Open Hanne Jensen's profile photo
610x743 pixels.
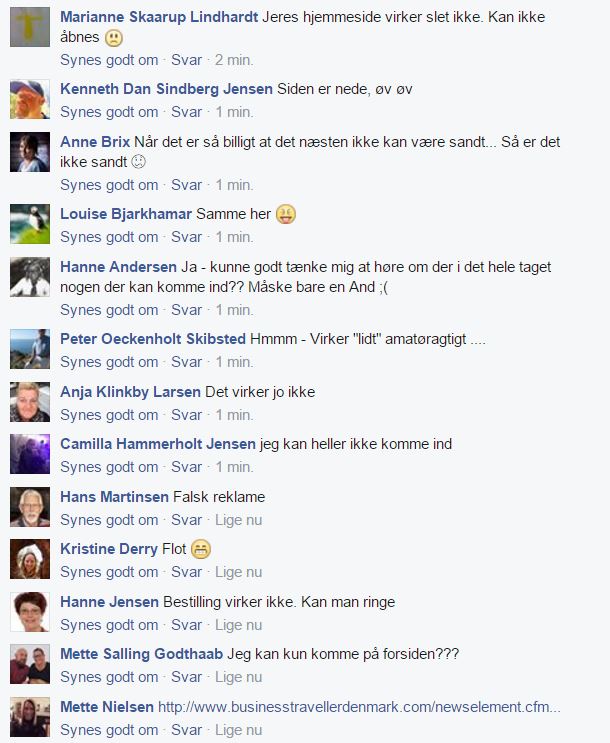[30, 612]
